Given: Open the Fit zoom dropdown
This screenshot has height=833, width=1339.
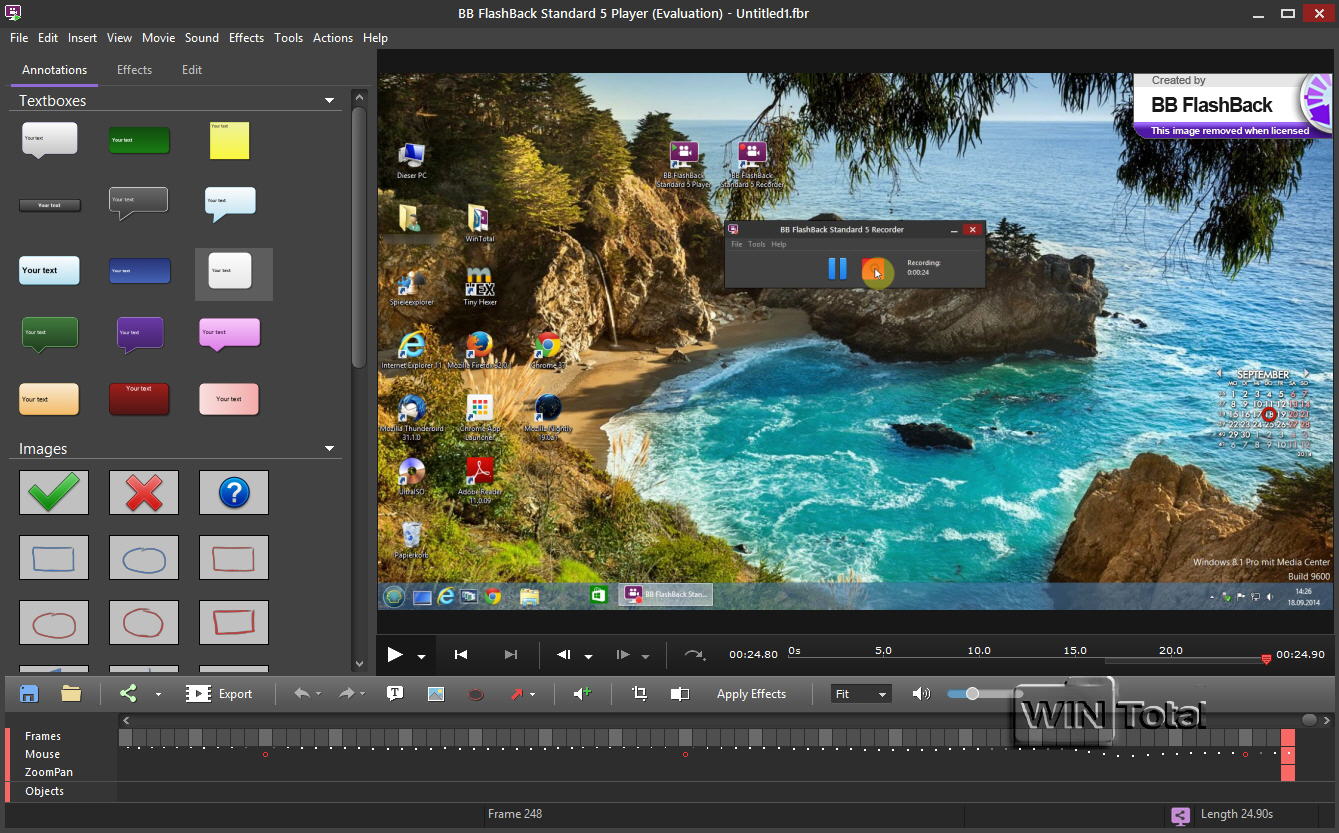Looking at the screenshot, I should pyautogui.click(x=861, y=694).
